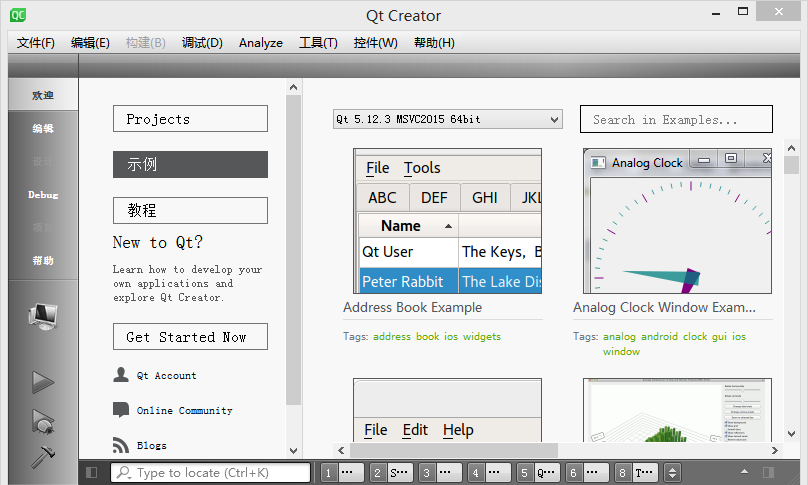The height and width of the screenshot is (485, 808).
Task: Open the Analyze menu
Action: pyautogui.click(x=261, y=43)
